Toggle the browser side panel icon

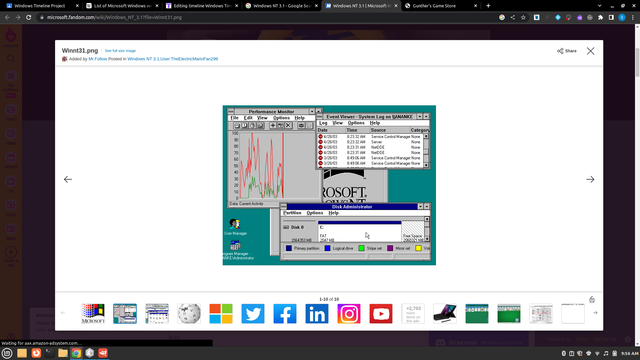click(611, 17)
